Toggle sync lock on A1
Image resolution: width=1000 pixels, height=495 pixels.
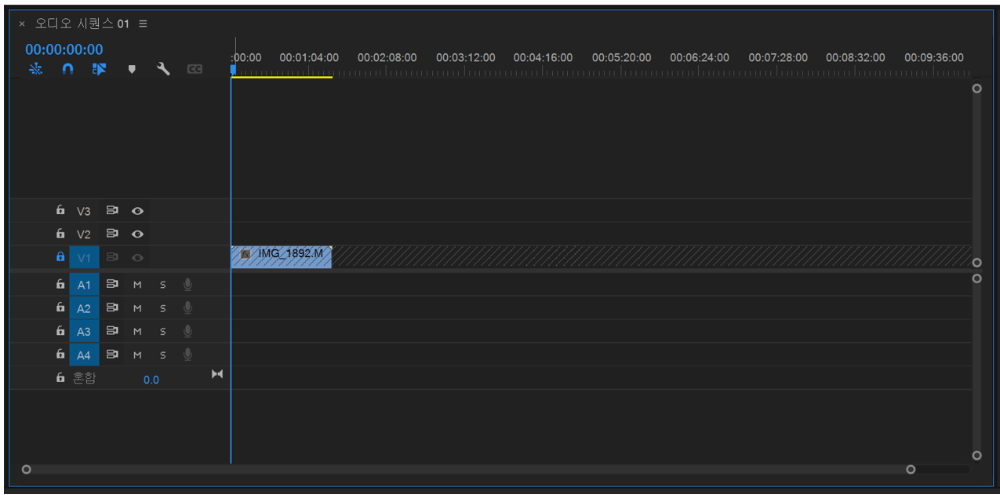point(112,284)
